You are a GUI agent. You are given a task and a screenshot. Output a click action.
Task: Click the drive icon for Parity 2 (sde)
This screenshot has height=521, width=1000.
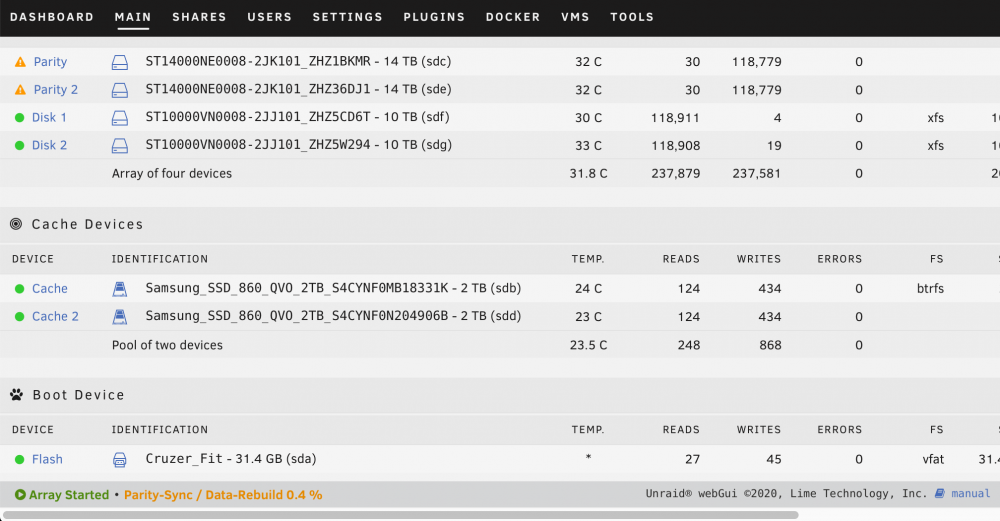pos(120,90)
